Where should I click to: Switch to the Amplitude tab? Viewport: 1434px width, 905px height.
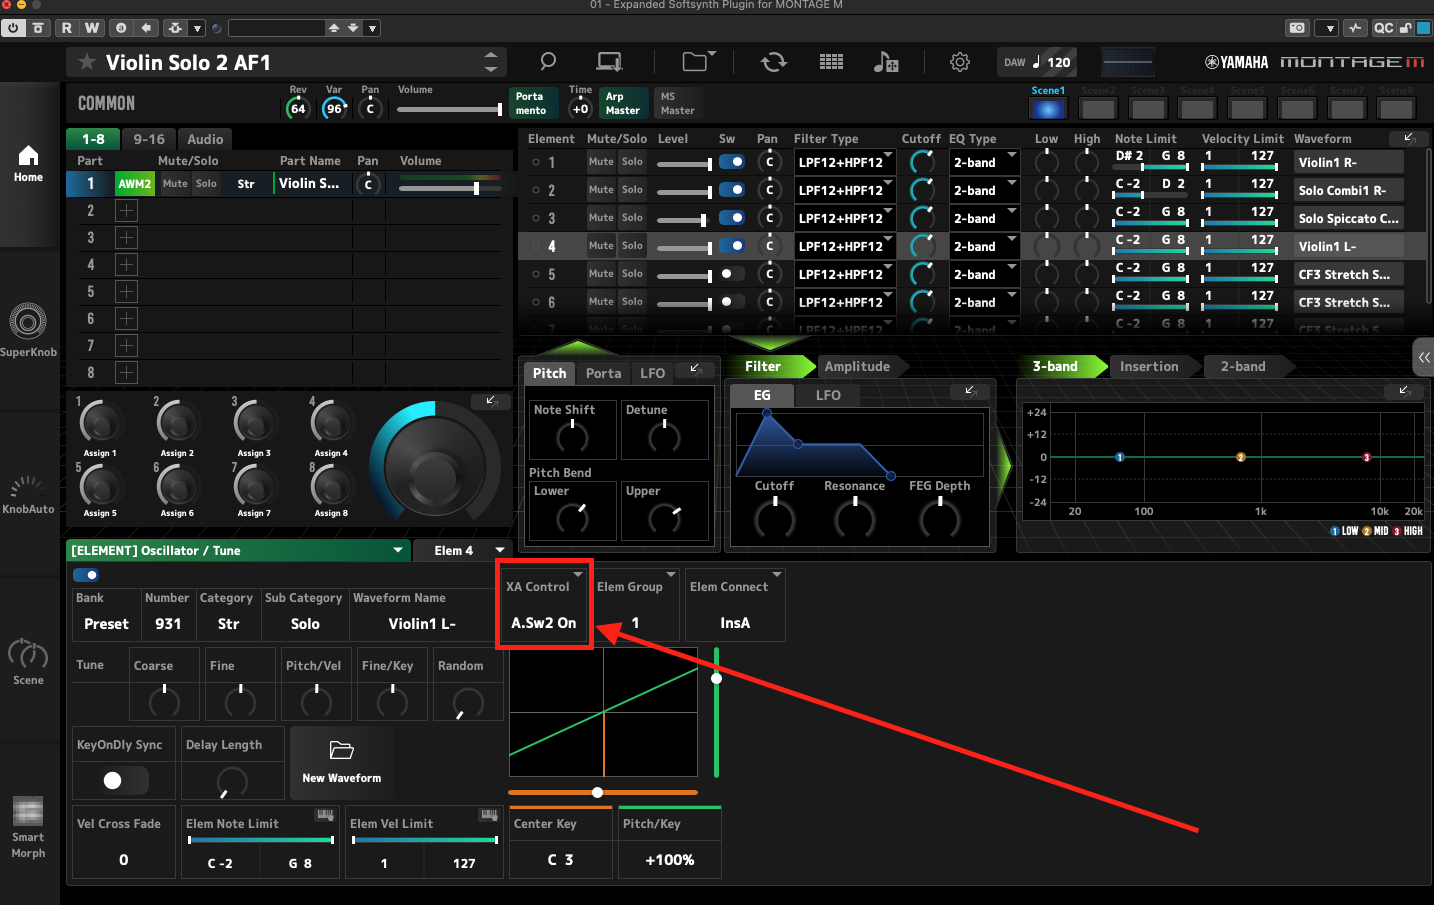point(857,366)
